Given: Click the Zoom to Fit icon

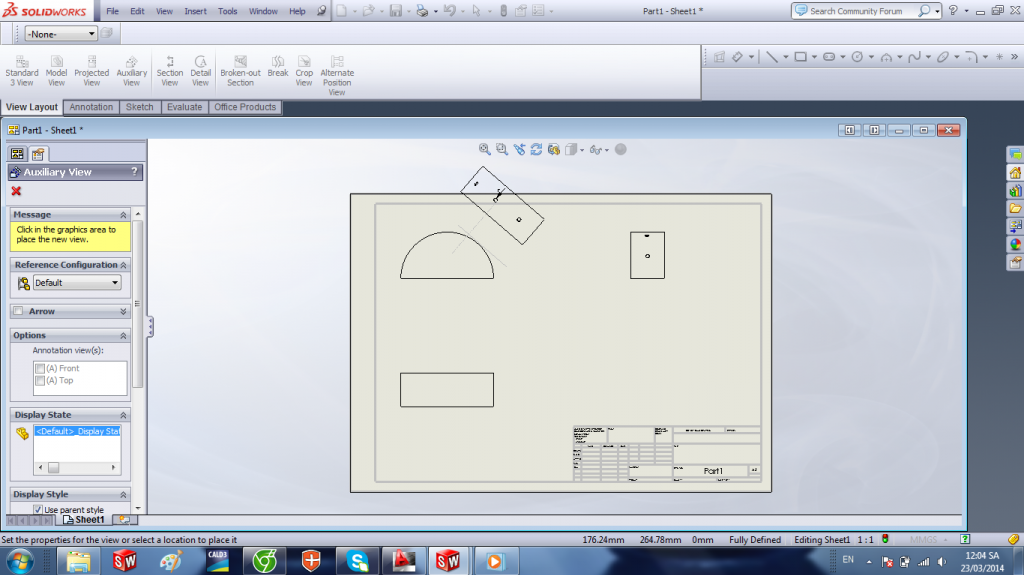Looking at the screenshot, I should coord(485,150).
